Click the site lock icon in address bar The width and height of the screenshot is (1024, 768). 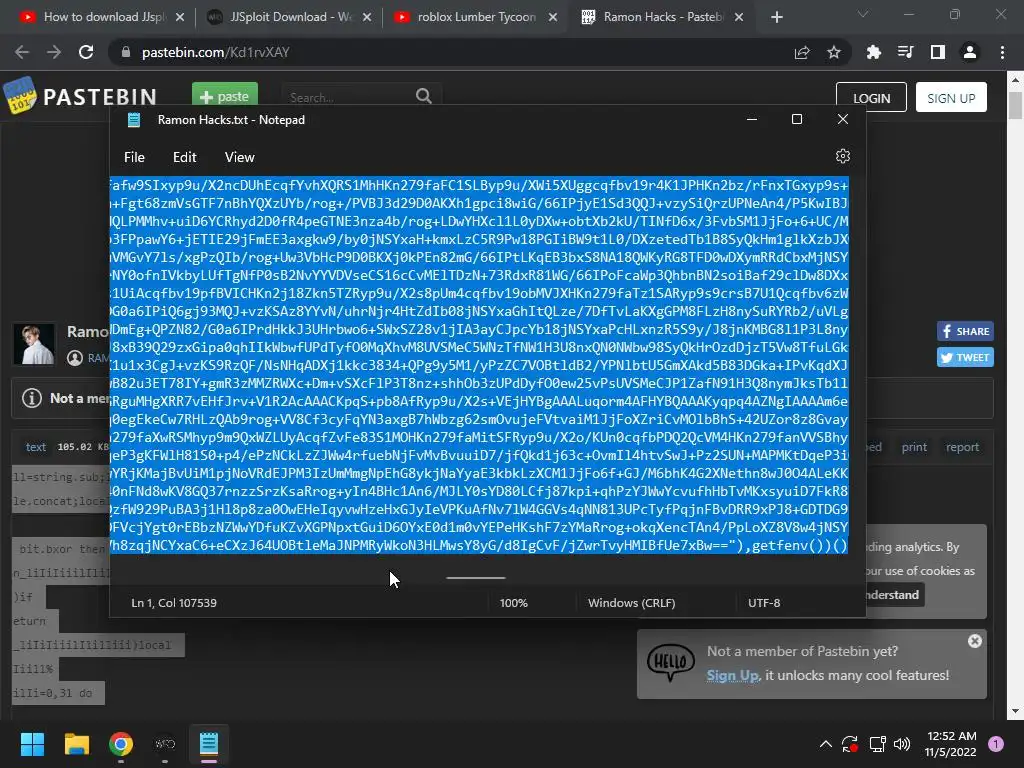pyautogui.click(x=126, y=52)
